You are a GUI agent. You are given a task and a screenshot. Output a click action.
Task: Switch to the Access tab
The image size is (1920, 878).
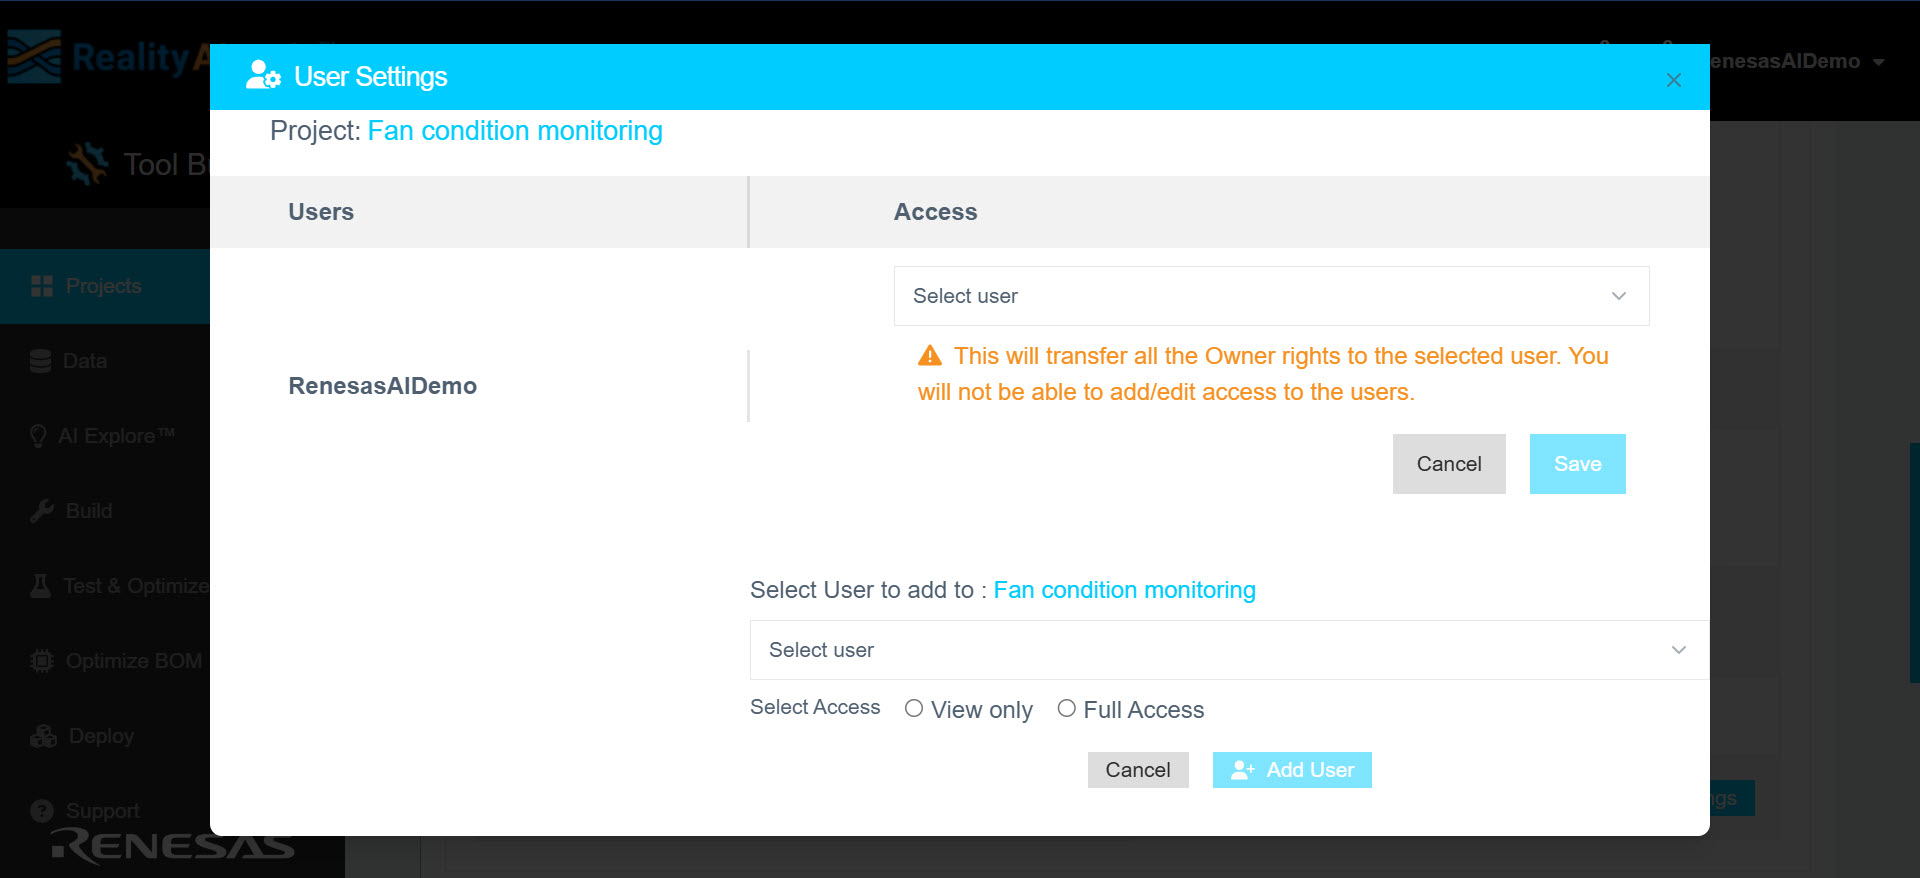click(x=935, y=212)
